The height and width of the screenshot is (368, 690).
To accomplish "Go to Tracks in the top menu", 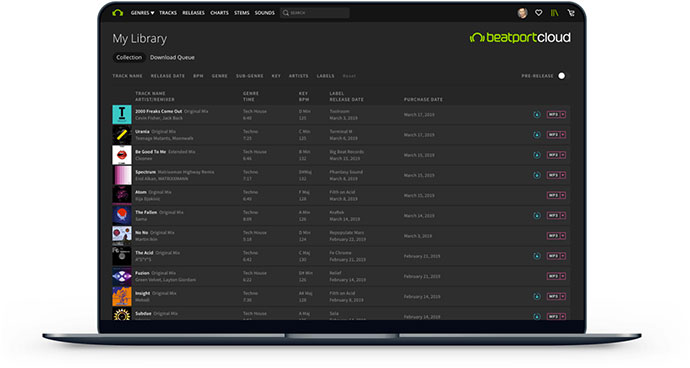I will [168, 13].
